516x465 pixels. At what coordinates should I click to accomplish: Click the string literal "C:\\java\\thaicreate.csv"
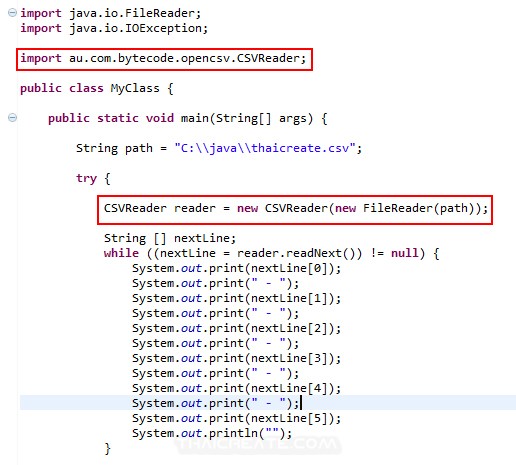265,148
